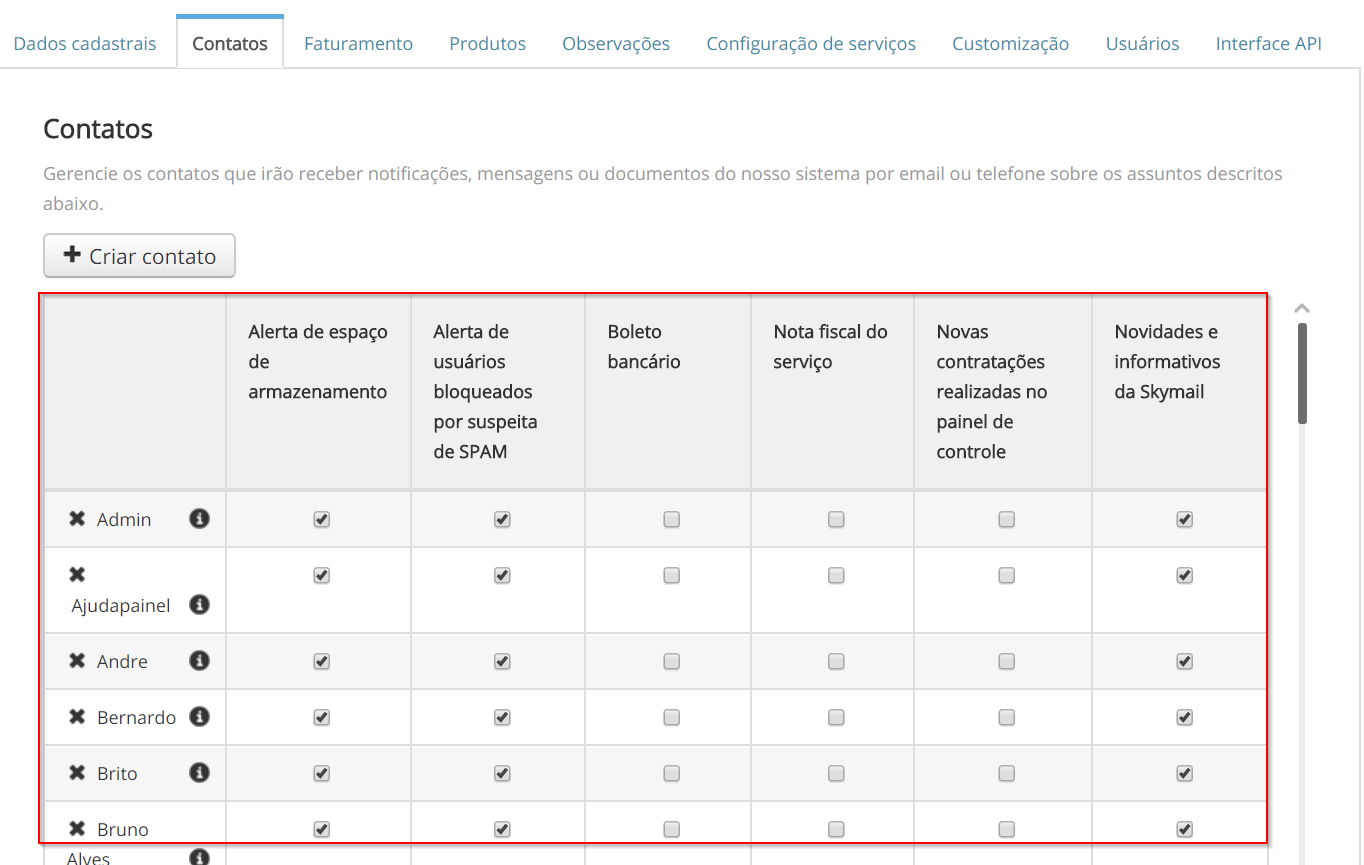Viewport: 1364px width, 865px height.
Task: Click info icon beside Brito
Action: coord(200,772)
